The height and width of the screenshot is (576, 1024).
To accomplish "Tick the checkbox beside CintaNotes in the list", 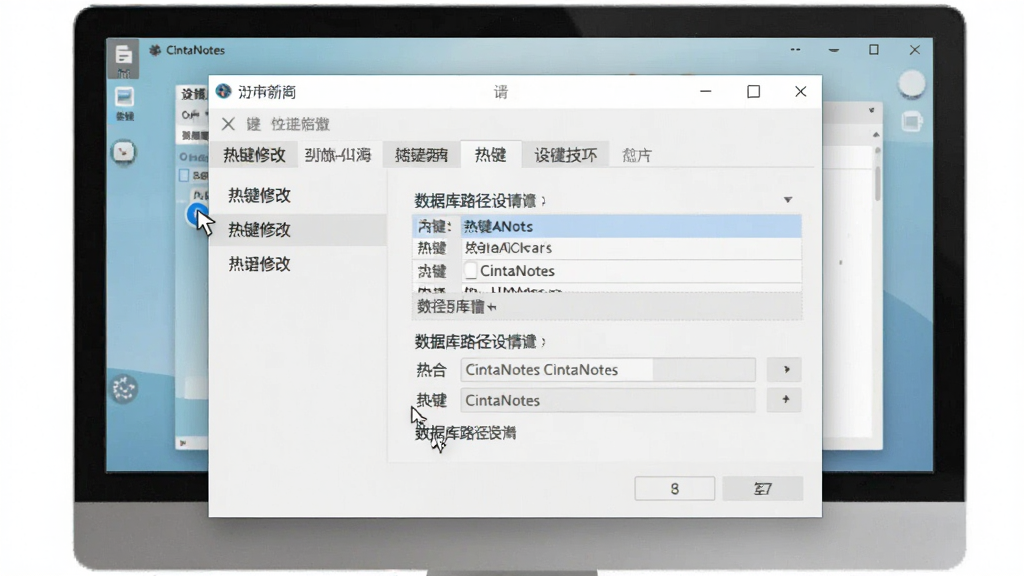I will 471,270.
